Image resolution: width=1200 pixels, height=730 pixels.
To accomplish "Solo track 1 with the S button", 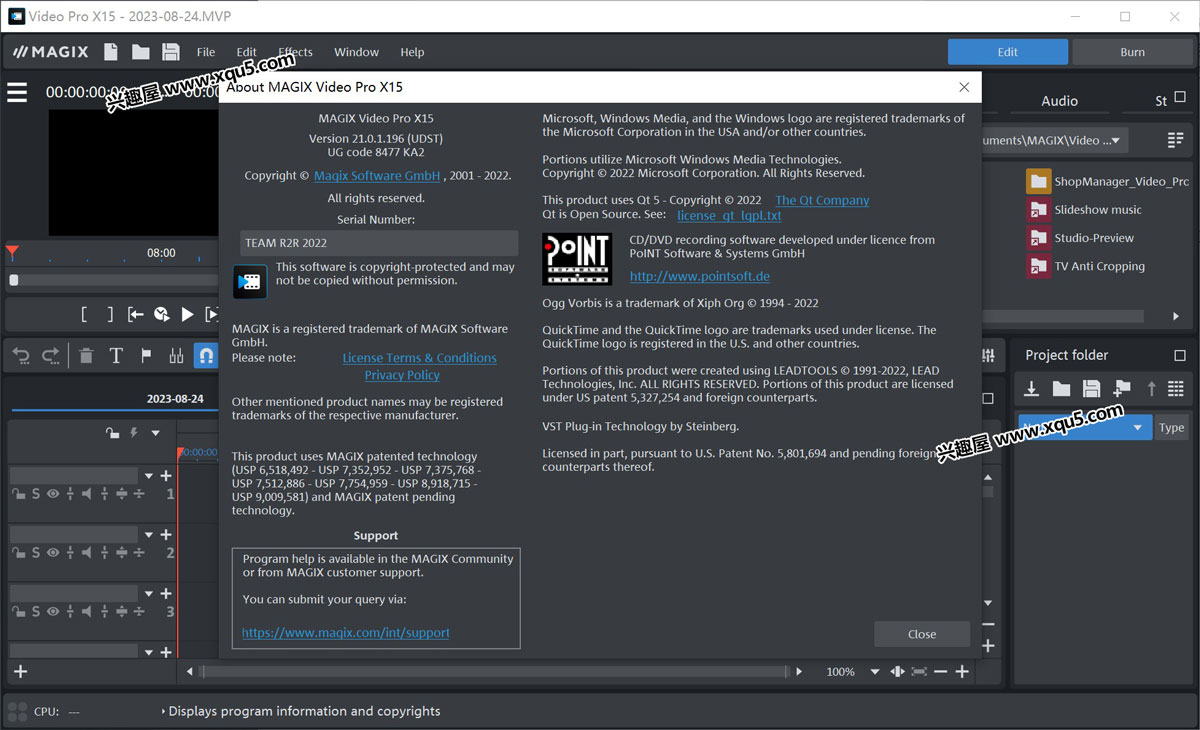I will click(x=36, y=494).
